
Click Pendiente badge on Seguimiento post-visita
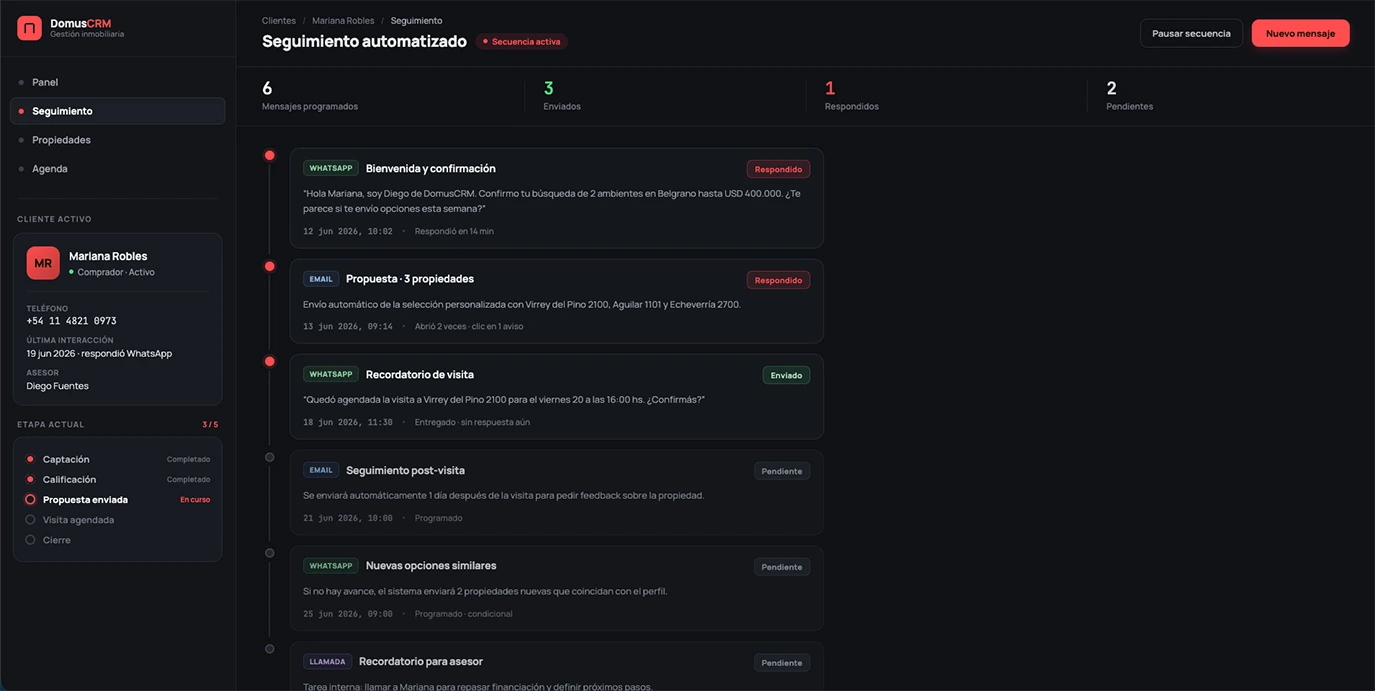pos(782,471)
